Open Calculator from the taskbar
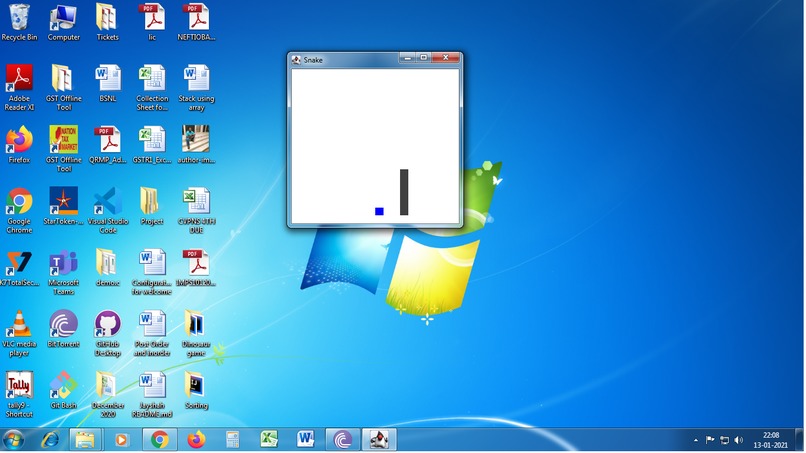Screen dimensions: 806x453 (x=232, y=440)
